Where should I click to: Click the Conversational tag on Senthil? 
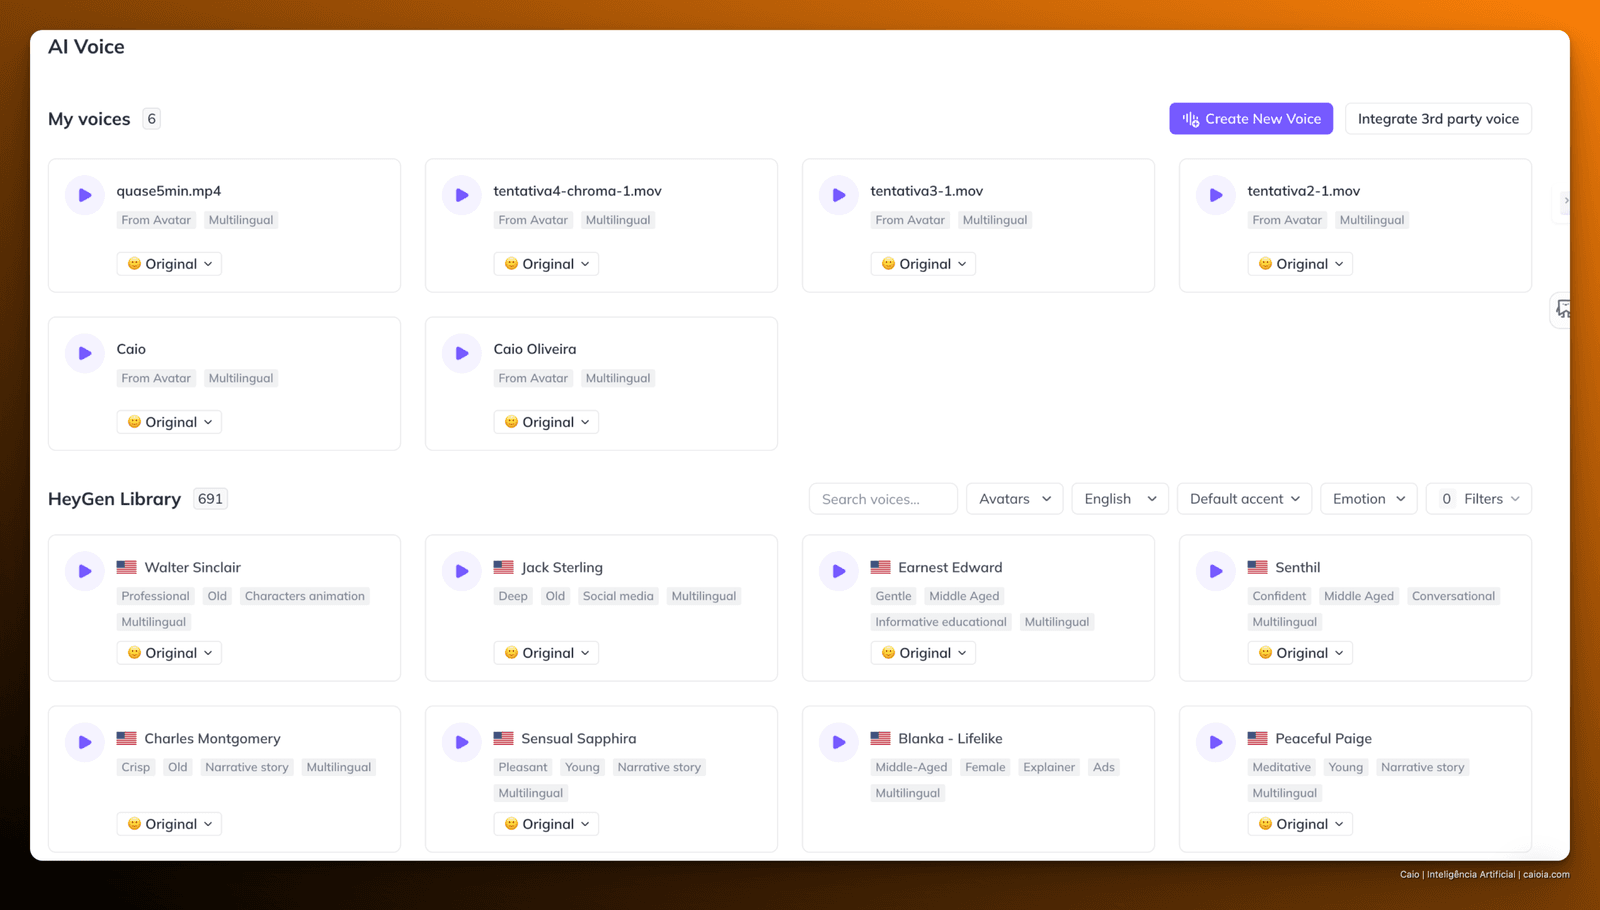(x=1453, y=596)
